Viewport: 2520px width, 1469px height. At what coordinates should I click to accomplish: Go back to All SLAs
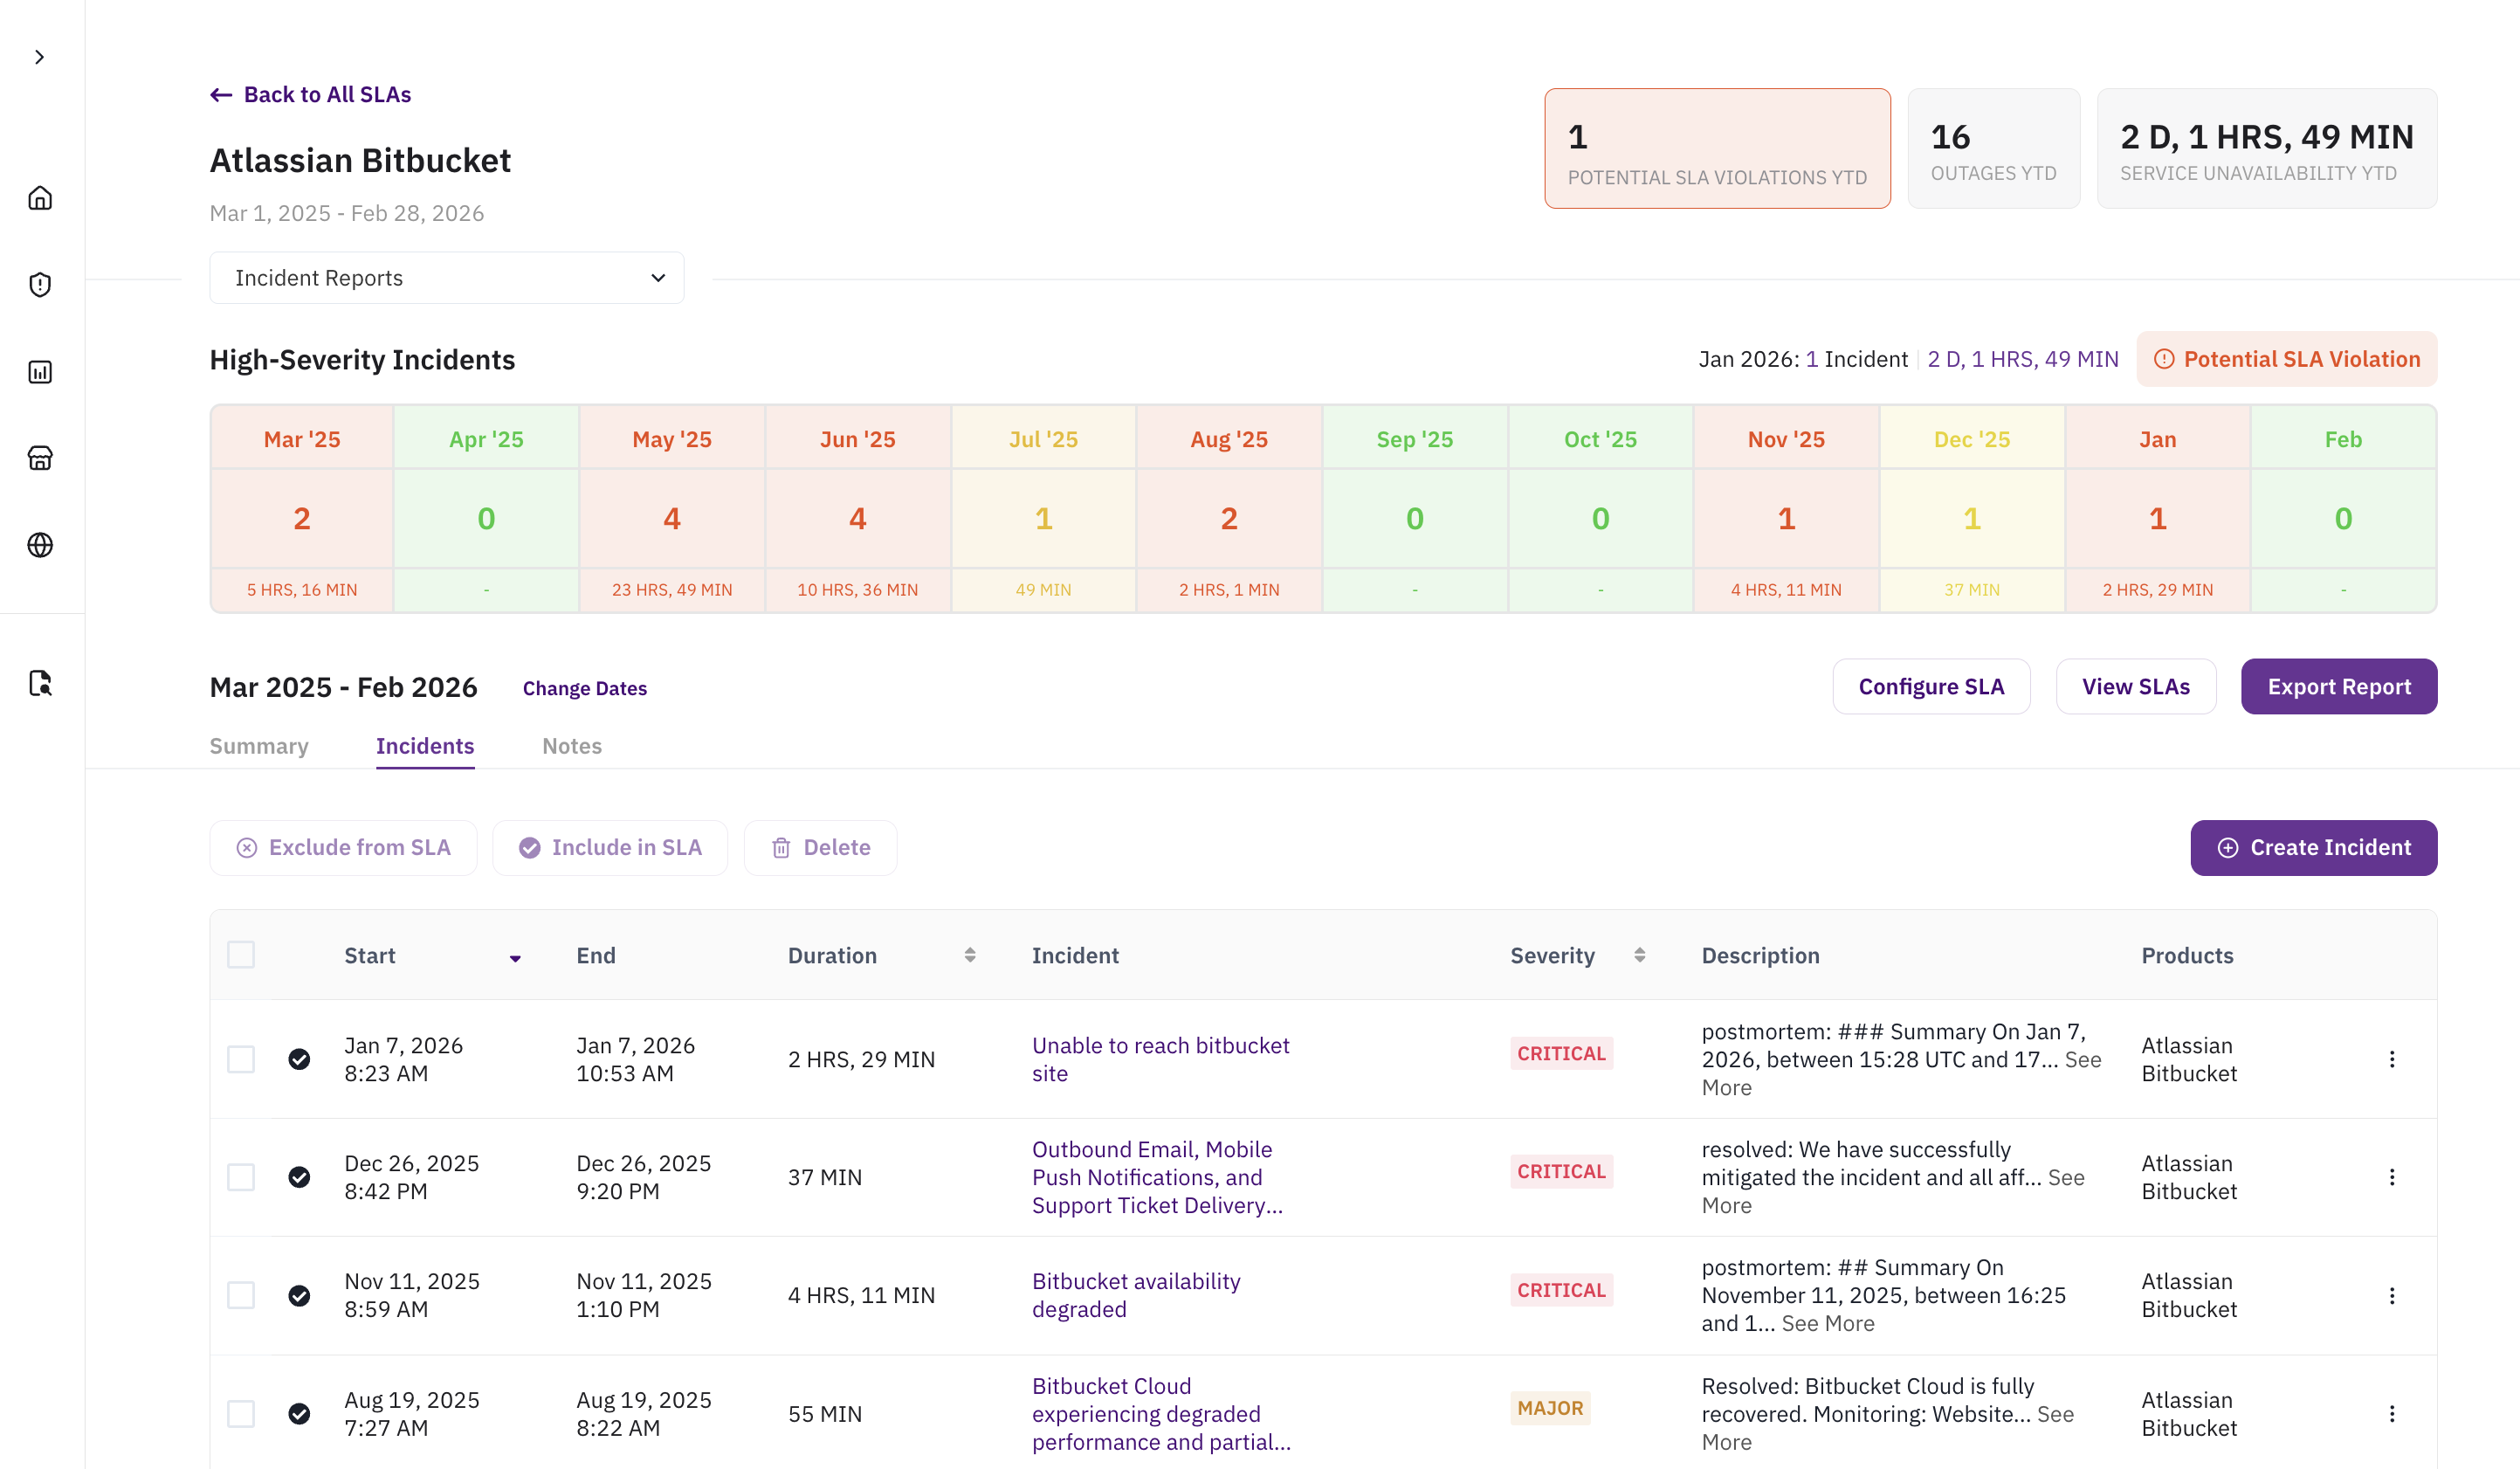[x=310, y=94]
